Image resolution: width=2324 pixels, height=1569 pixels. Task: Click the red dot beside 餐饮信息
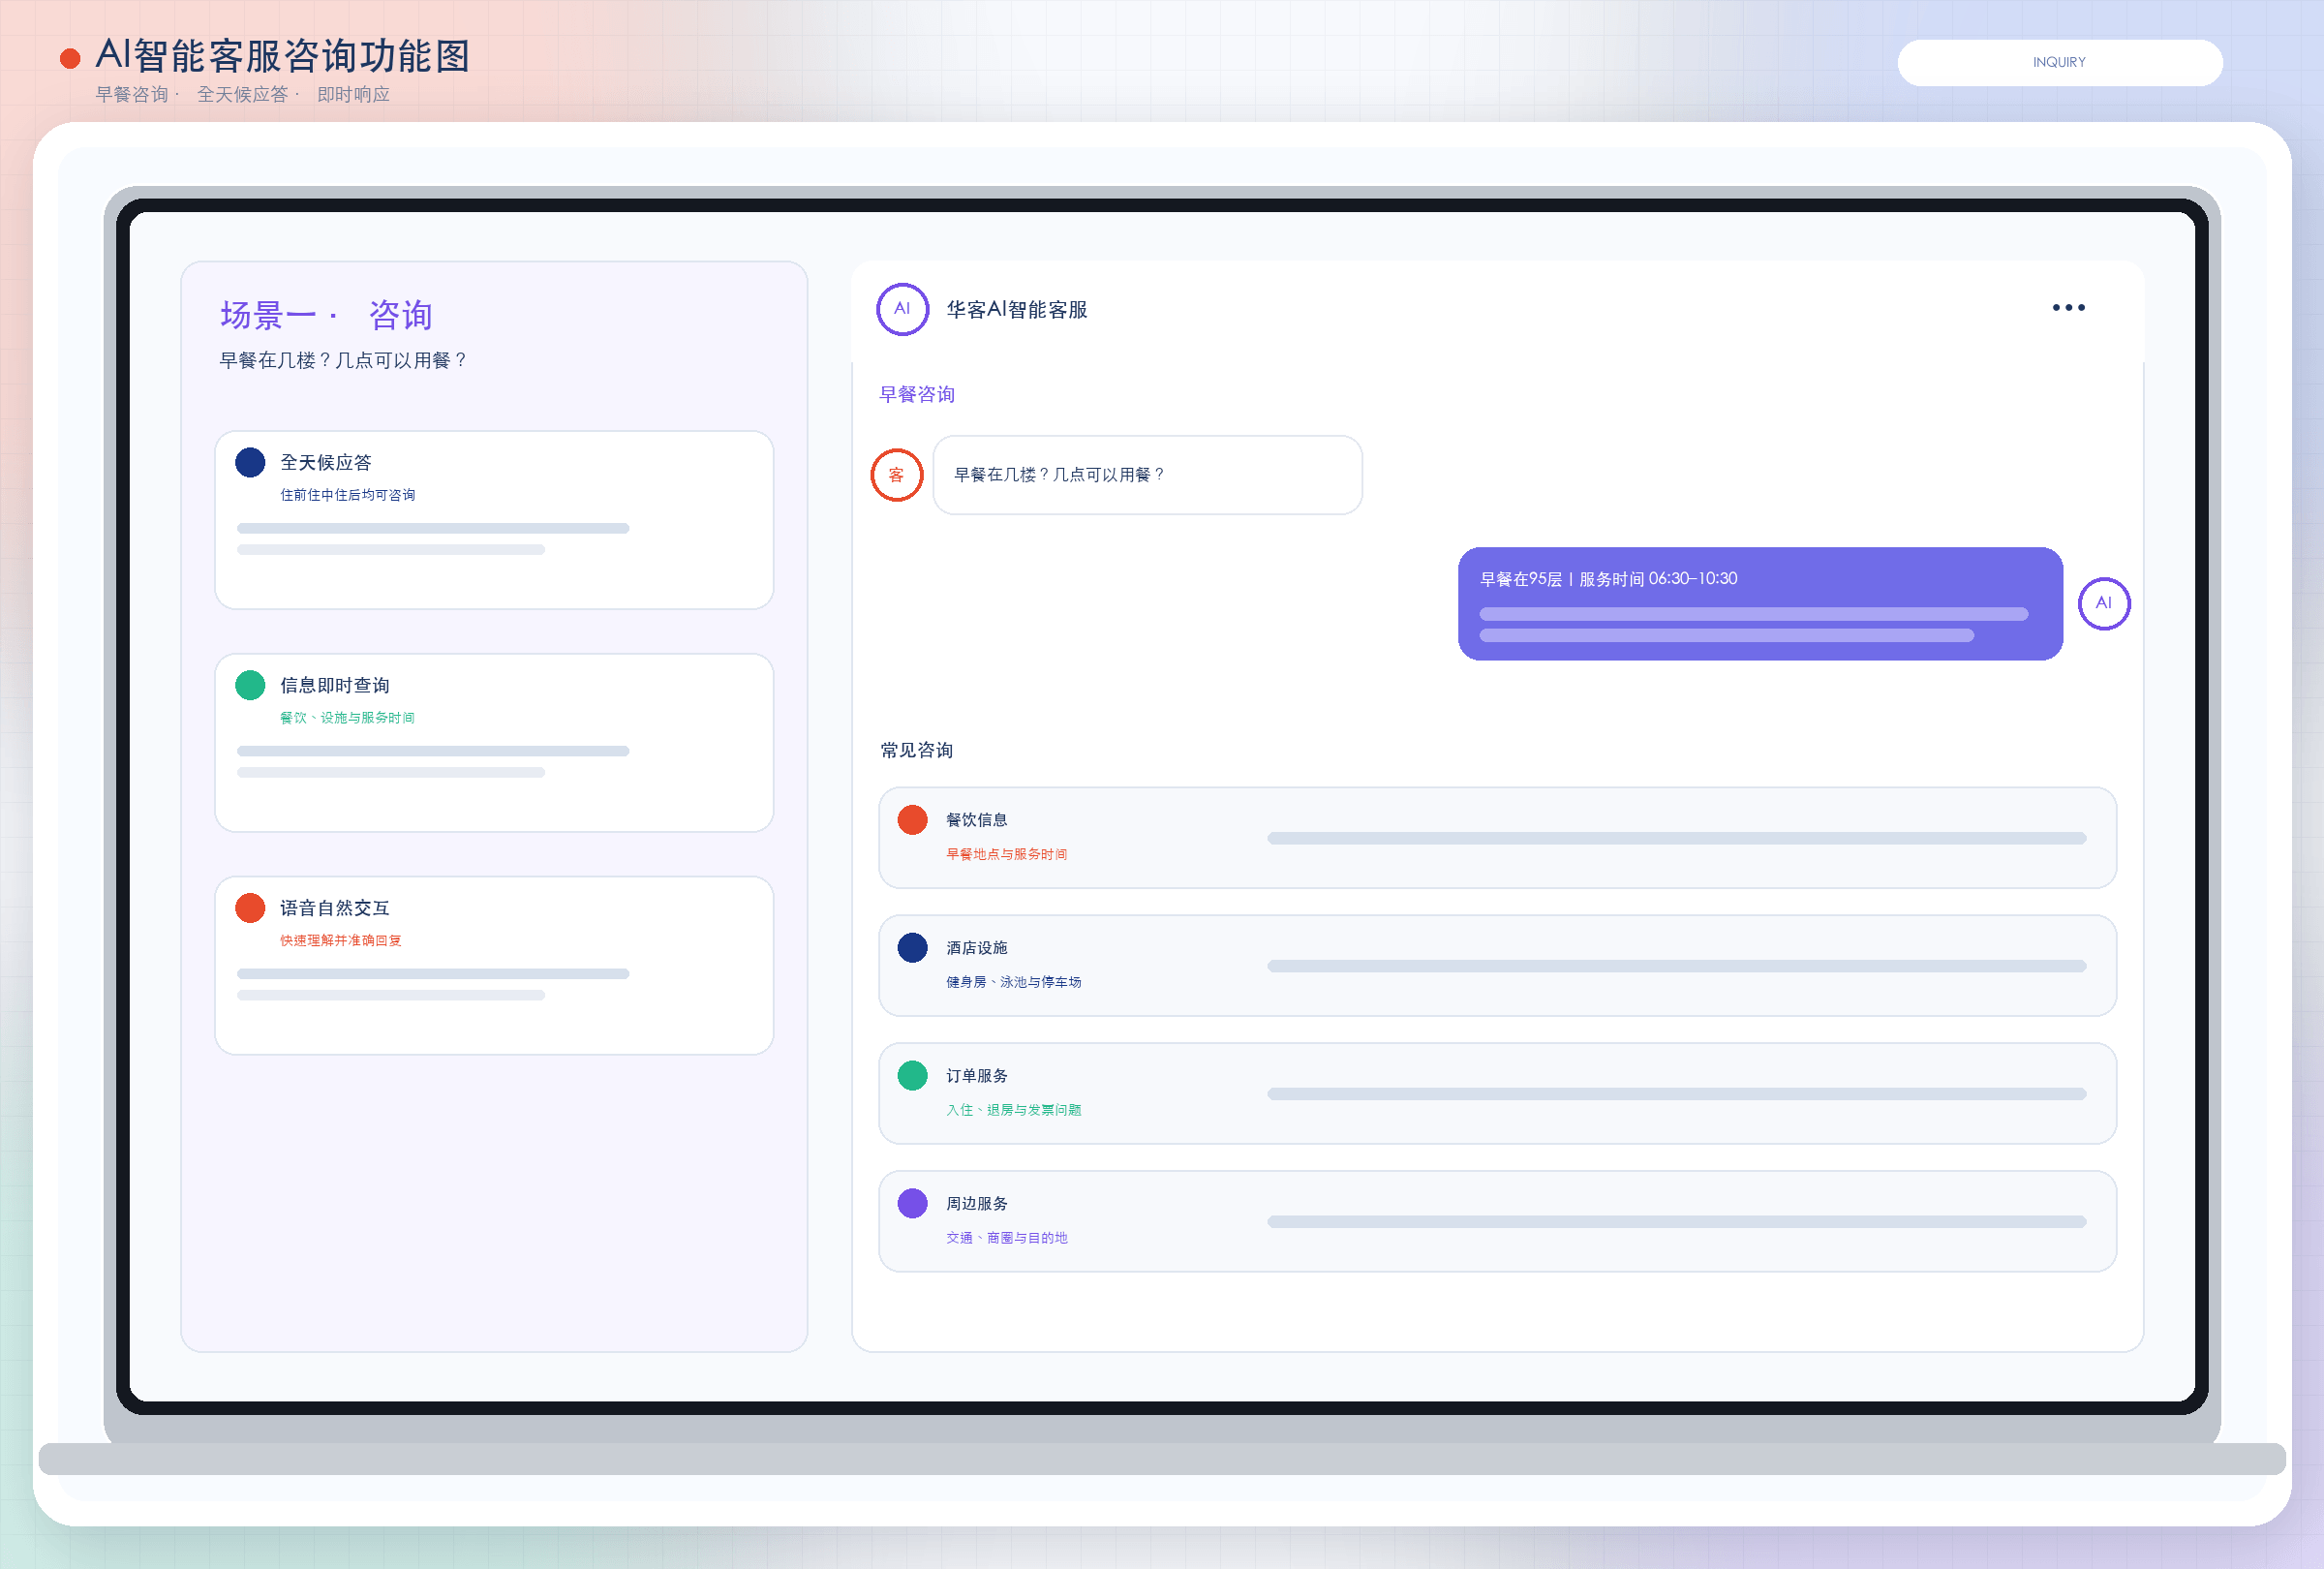(x=912, y=820)
